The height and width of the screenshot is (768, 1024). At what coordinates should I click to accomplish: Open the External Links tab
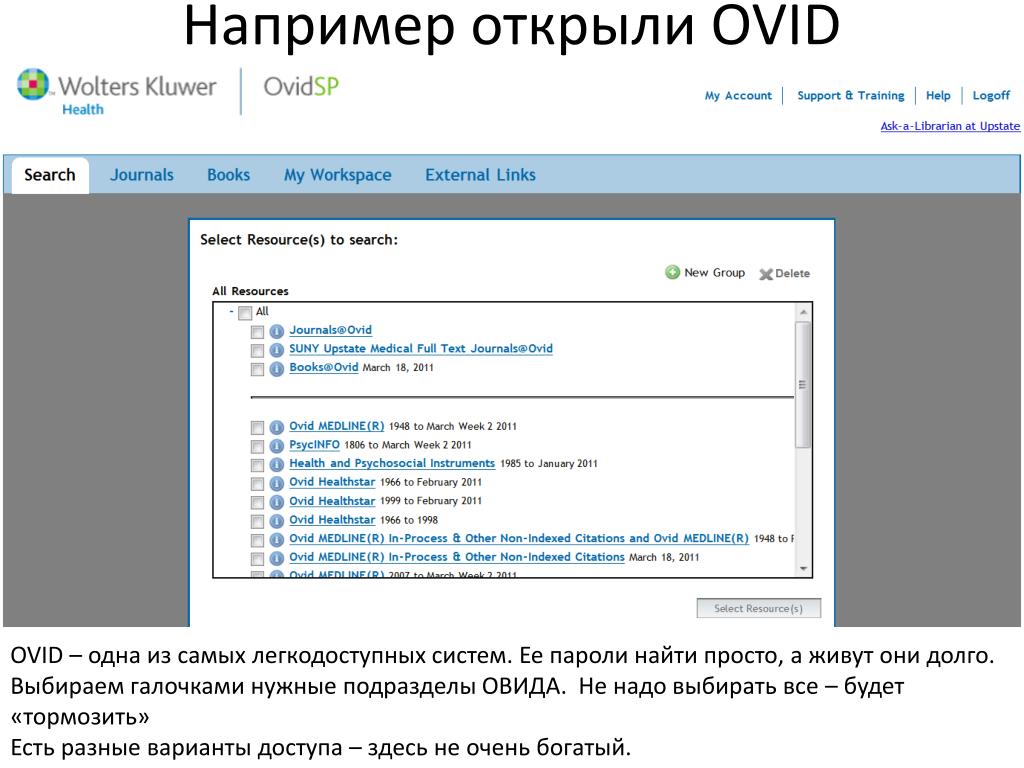pos(481,175)
